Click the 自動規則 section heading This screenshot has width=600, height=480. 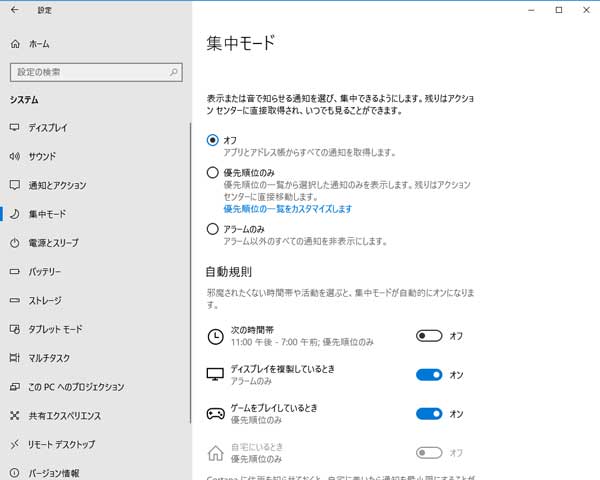click(228, 272)
